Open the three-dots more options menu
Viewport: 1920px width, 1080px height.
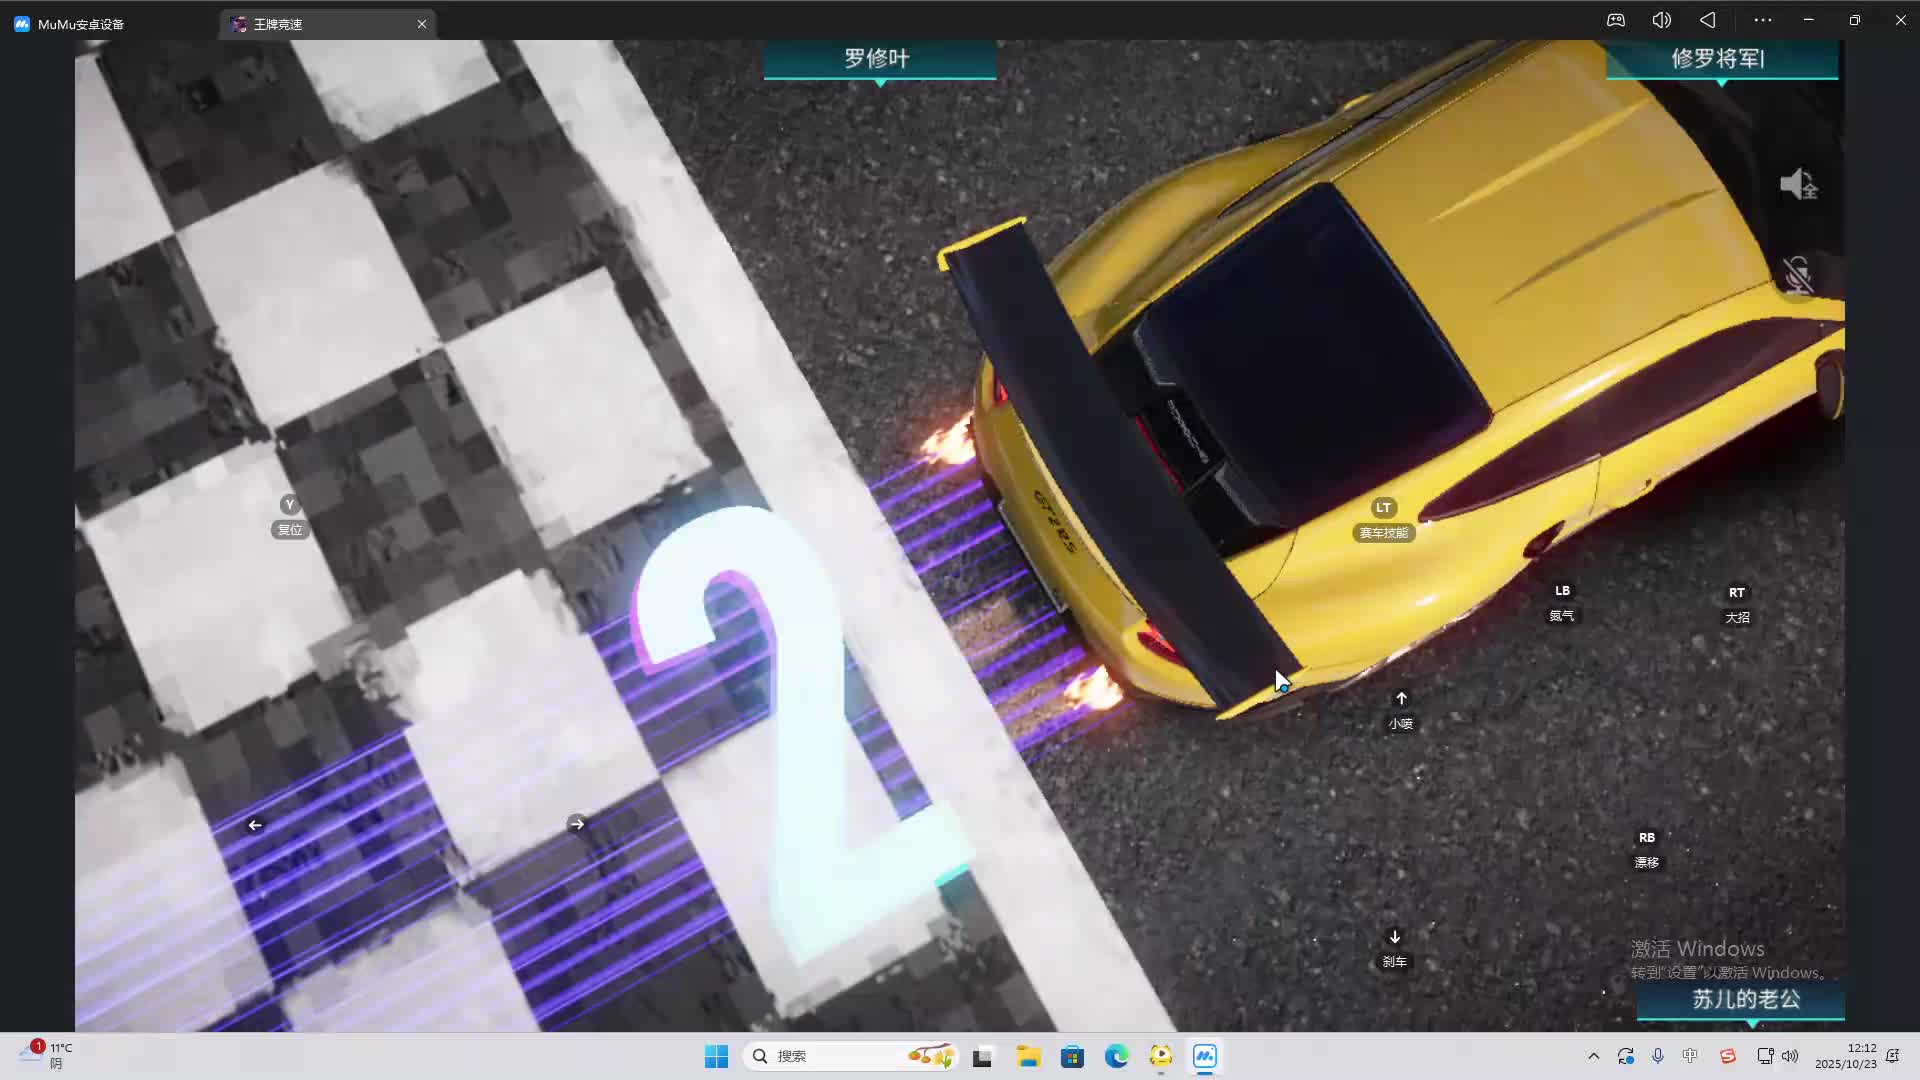pos(1762,20)
